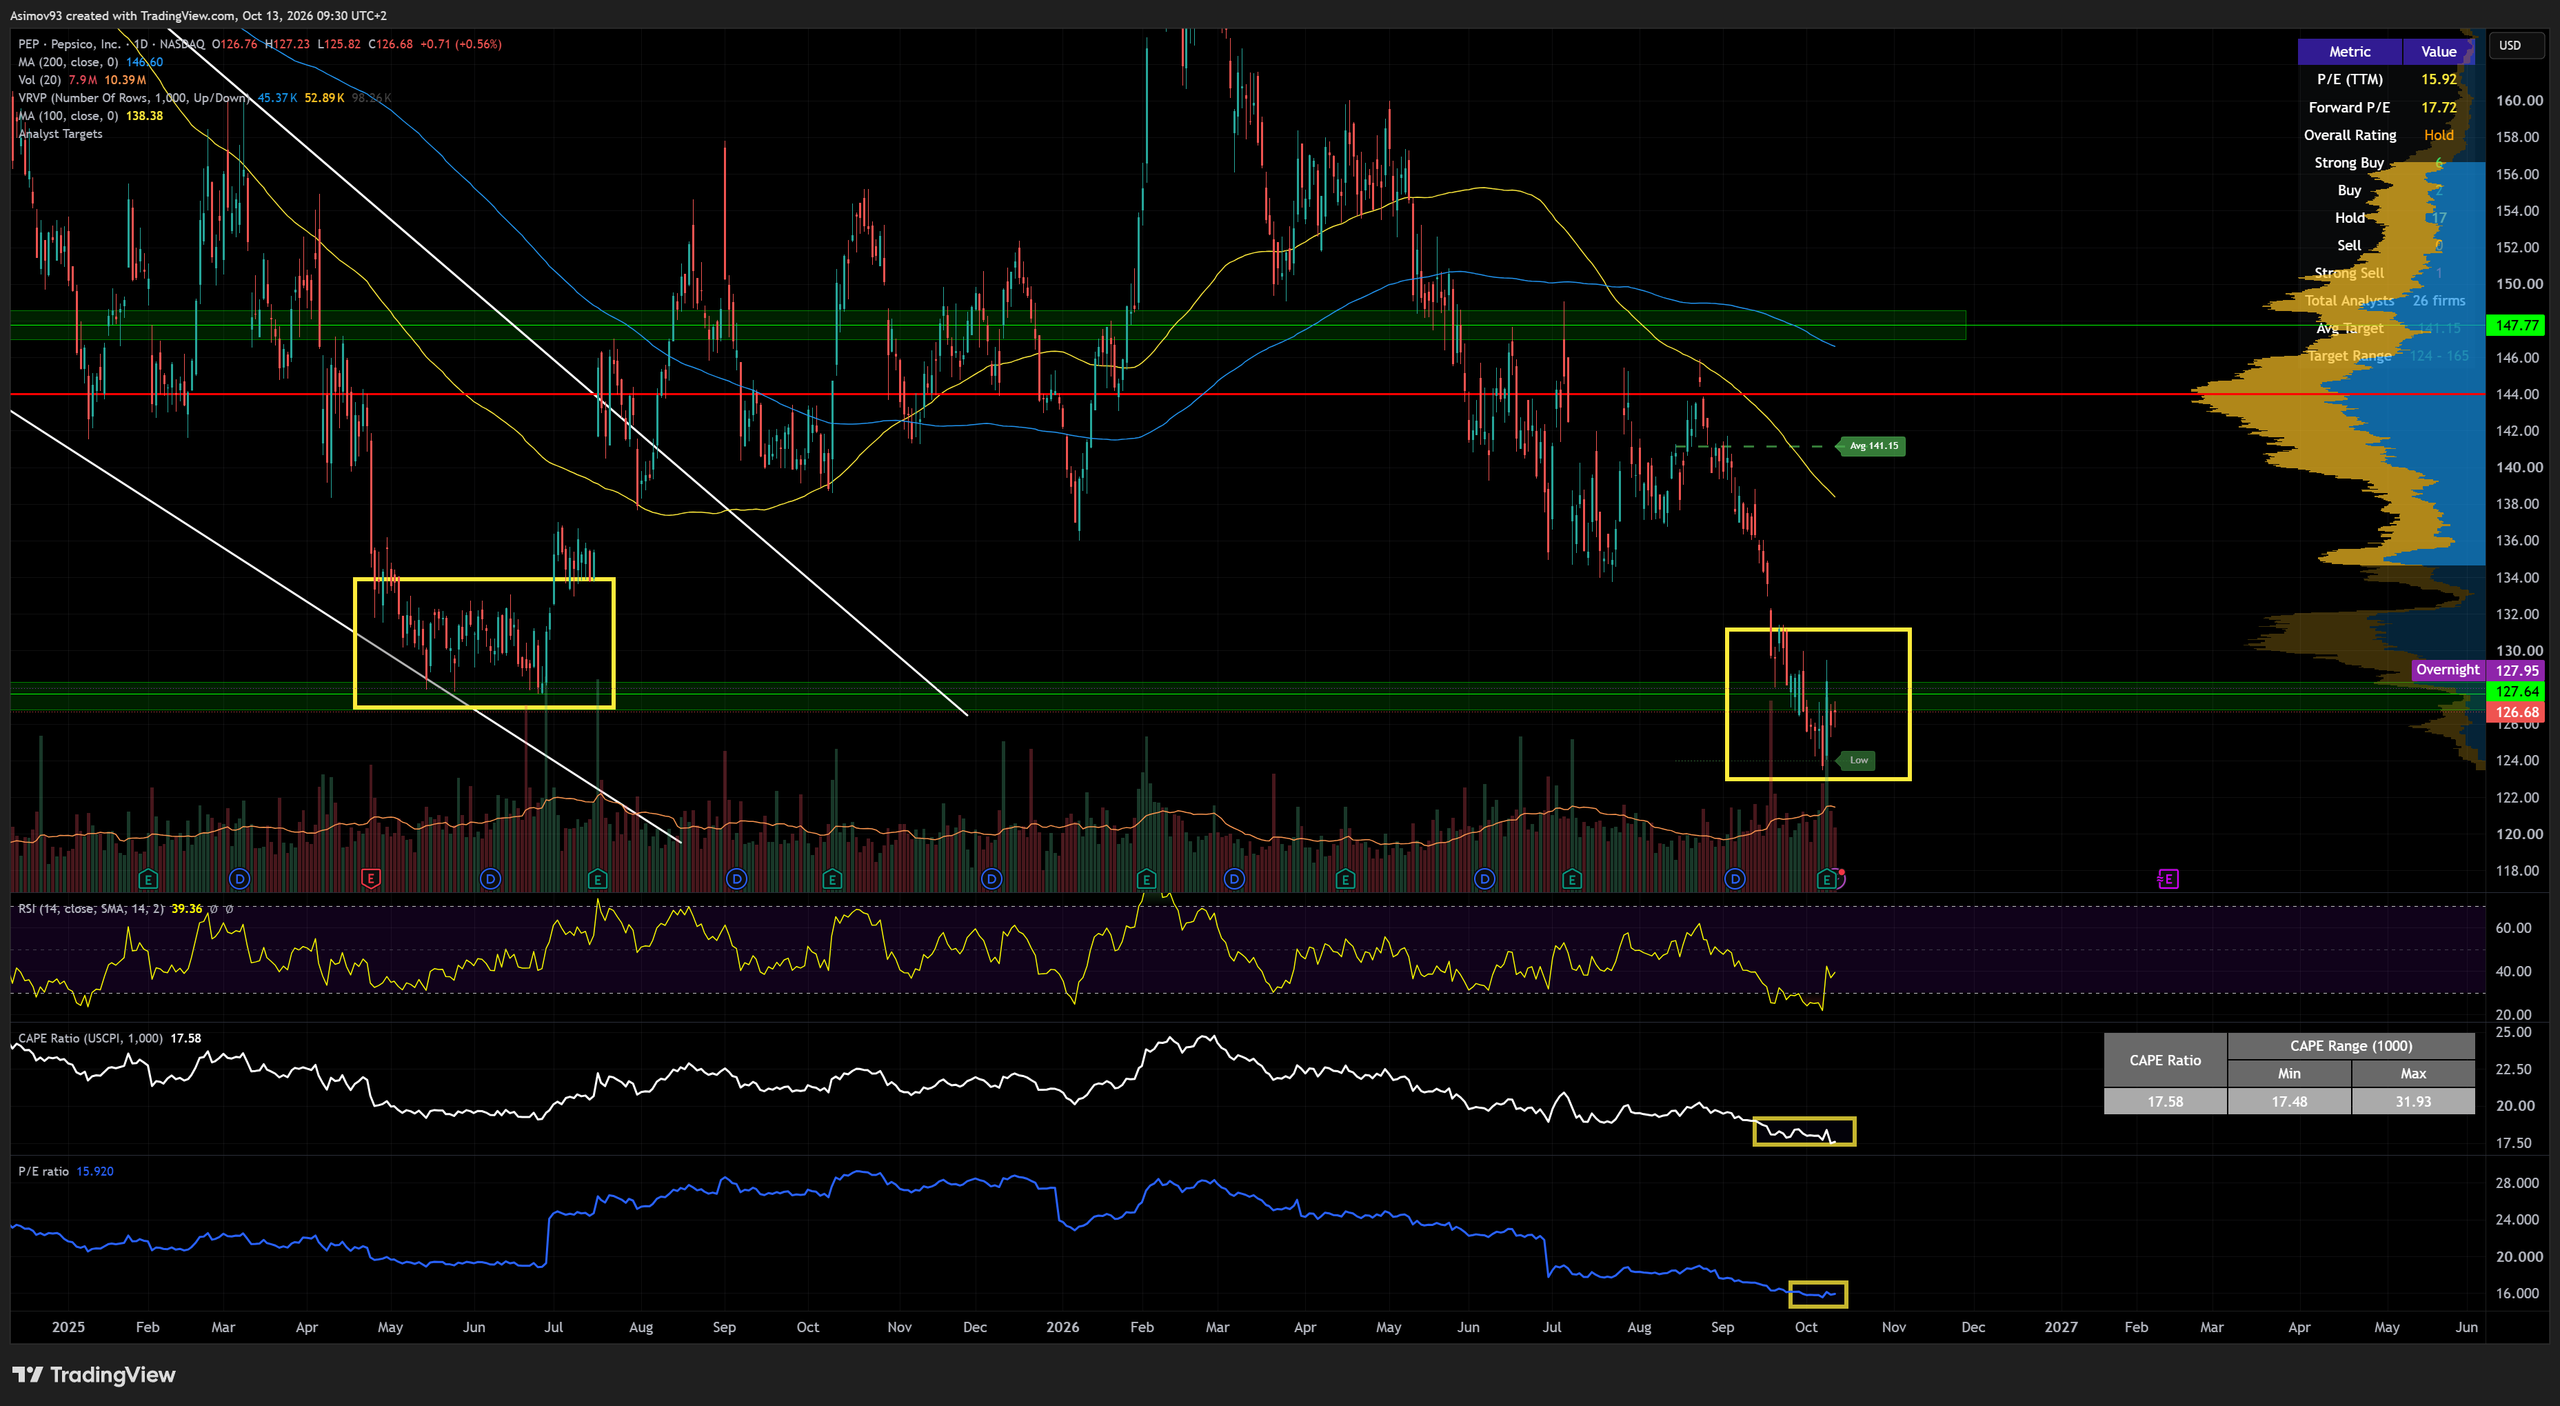Click the Metric table header
Screen dimensions: 2560x1406
pos(2349,51)
